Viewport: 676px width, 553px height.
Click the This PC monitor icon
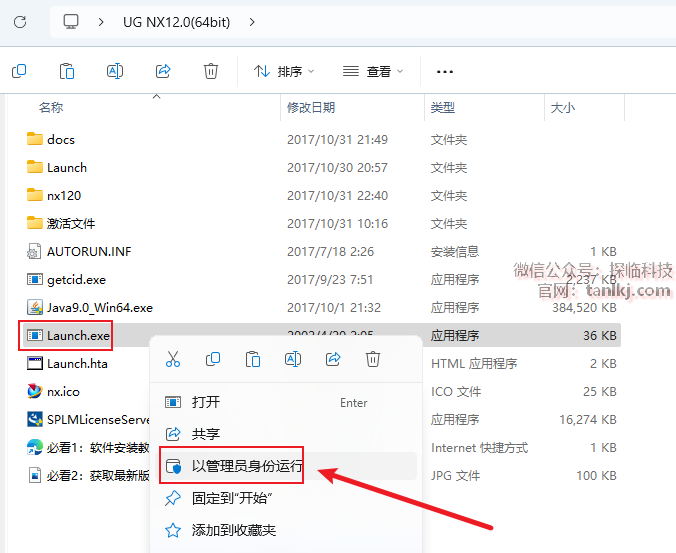[71, 21]
